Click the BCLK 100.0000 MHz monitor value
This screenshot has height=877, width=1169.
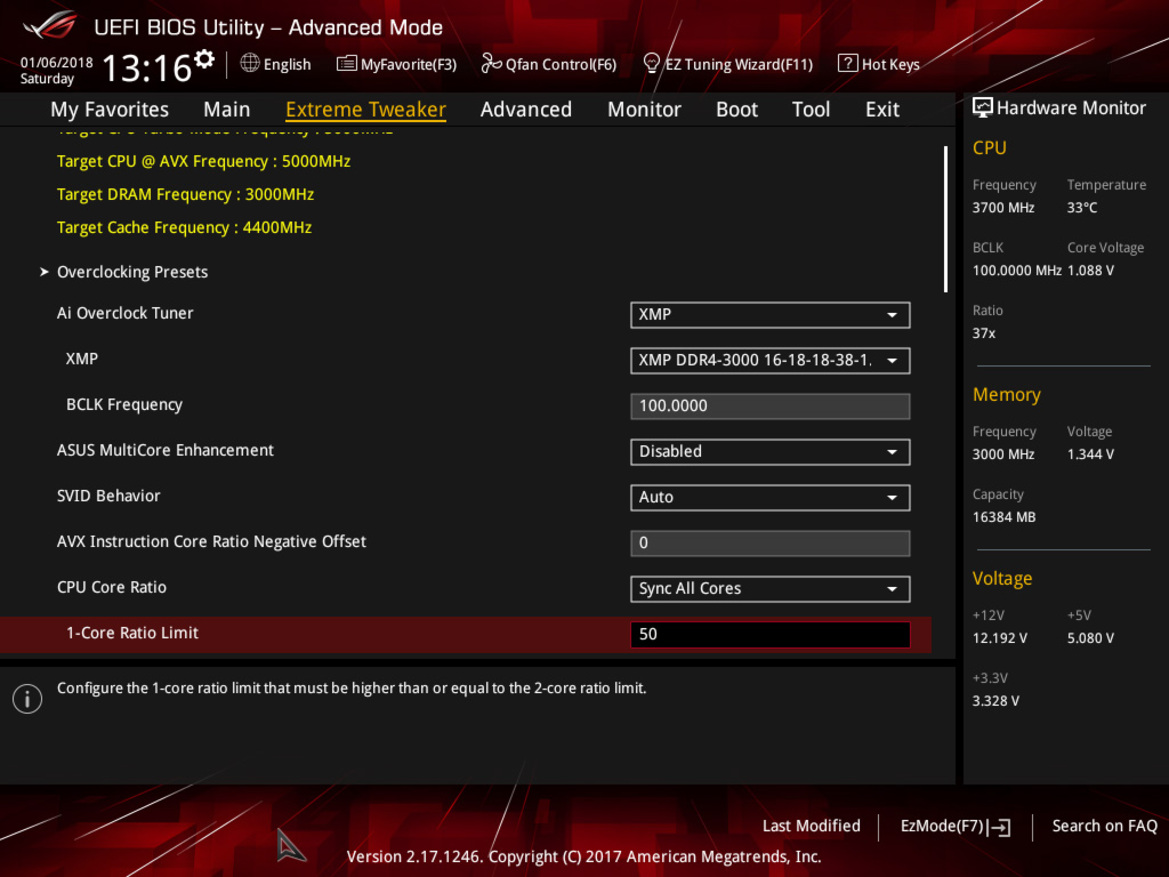coord(1016,271)
